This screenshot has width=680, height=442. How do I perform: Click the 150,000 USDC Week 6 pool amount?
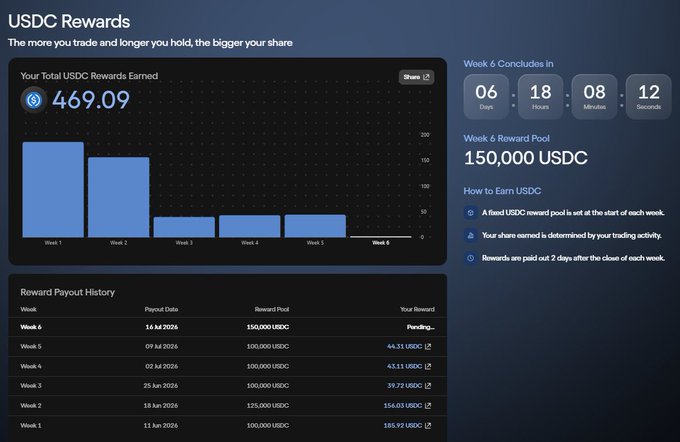pyautogui.click(x=526, y=158)
